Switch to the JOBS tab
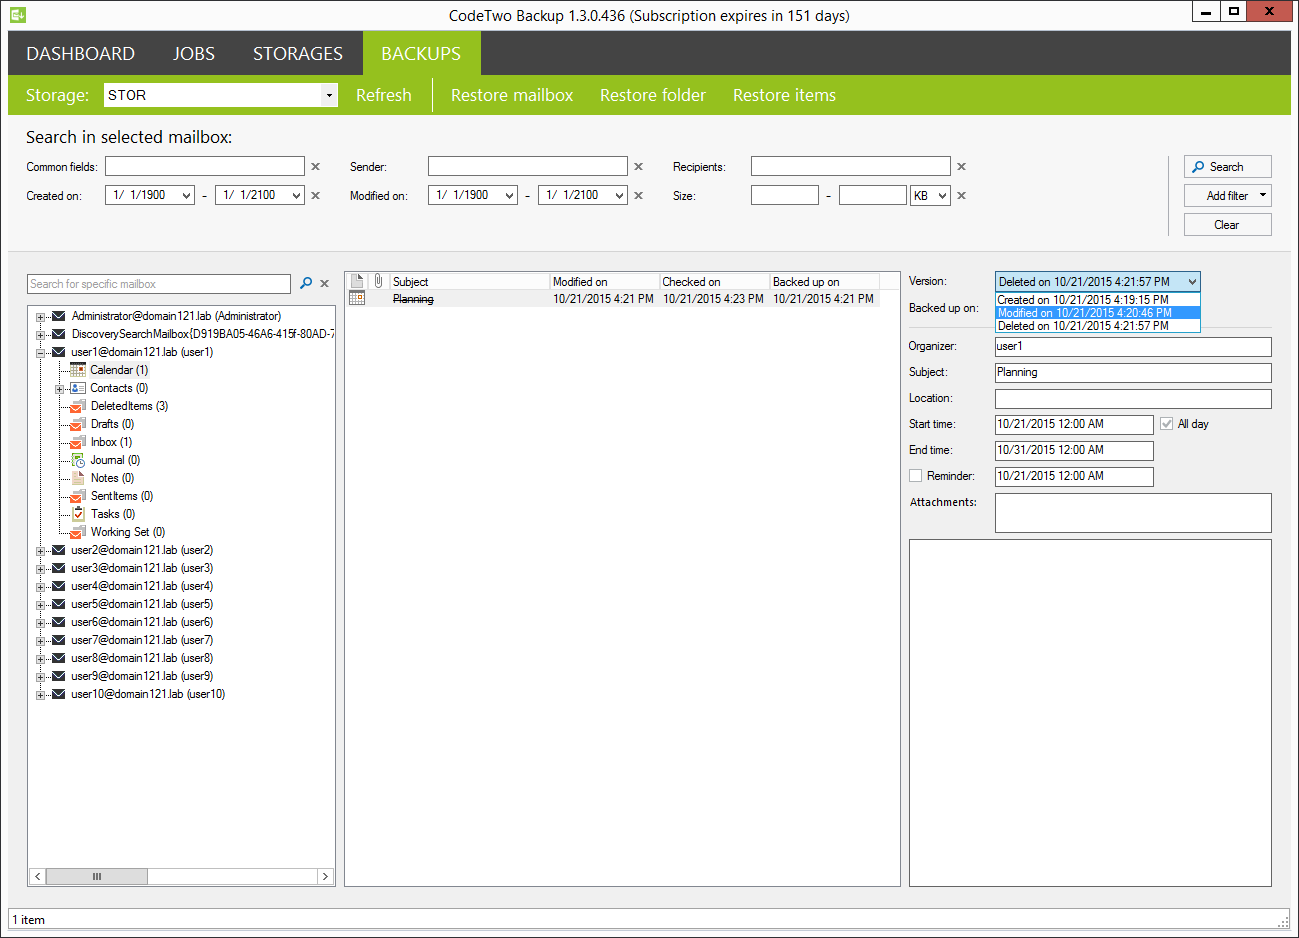The image size is (1299, 938). click(x=193, y=53)
